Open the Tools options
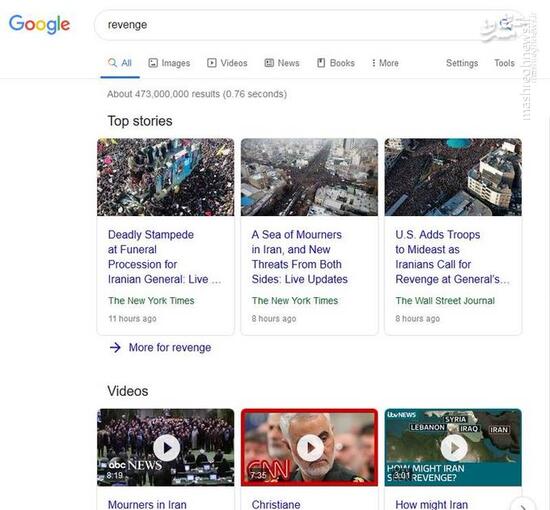Image resolution: width=550 pixels, height=510 pixels. pyautogui.click(x=504, y=63)
